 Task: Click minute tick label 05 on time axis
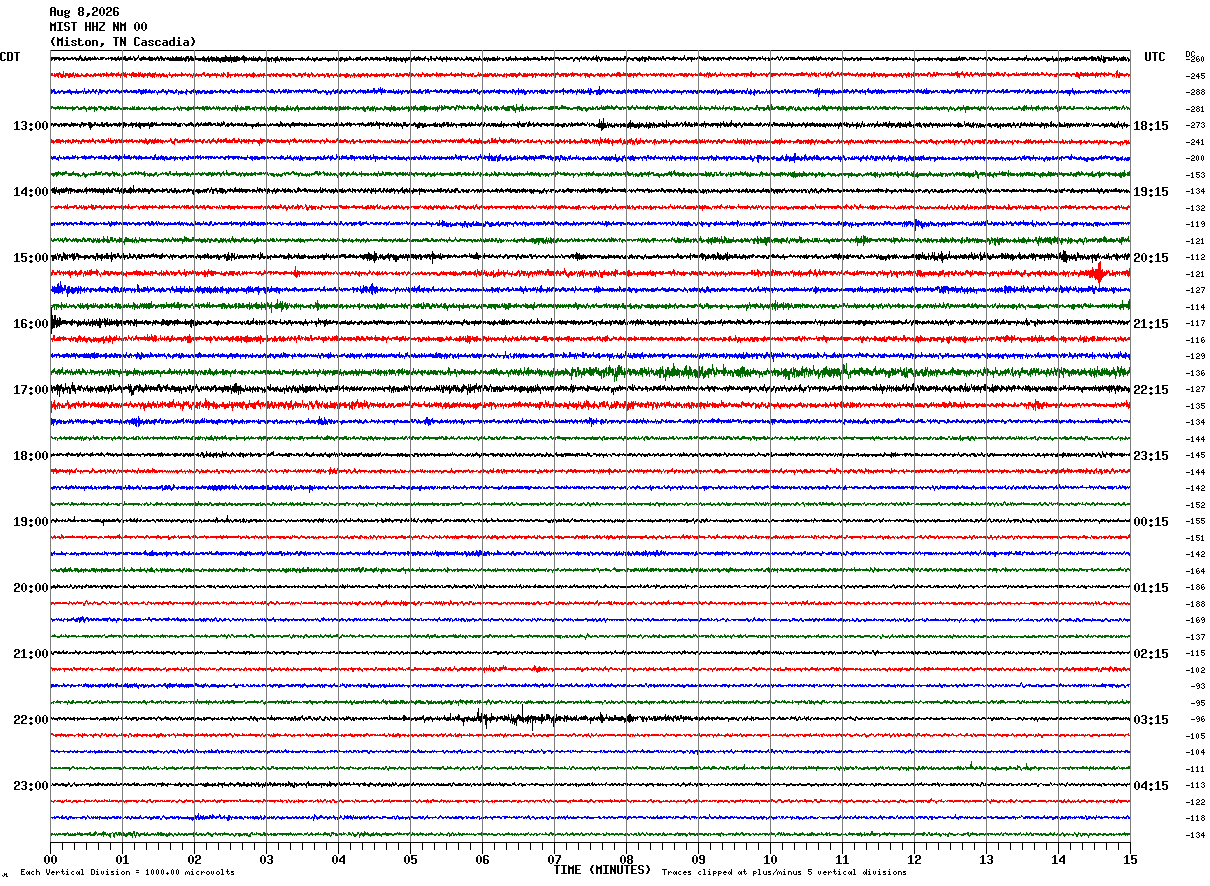[x=410, y=859]
